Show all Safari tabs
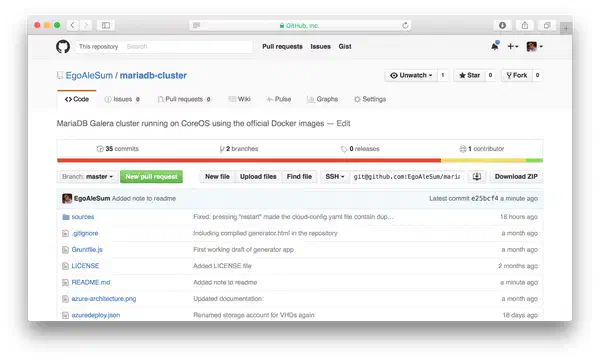Screen dimensions: 600x361 pyautogui.click(x=547, y=25)
